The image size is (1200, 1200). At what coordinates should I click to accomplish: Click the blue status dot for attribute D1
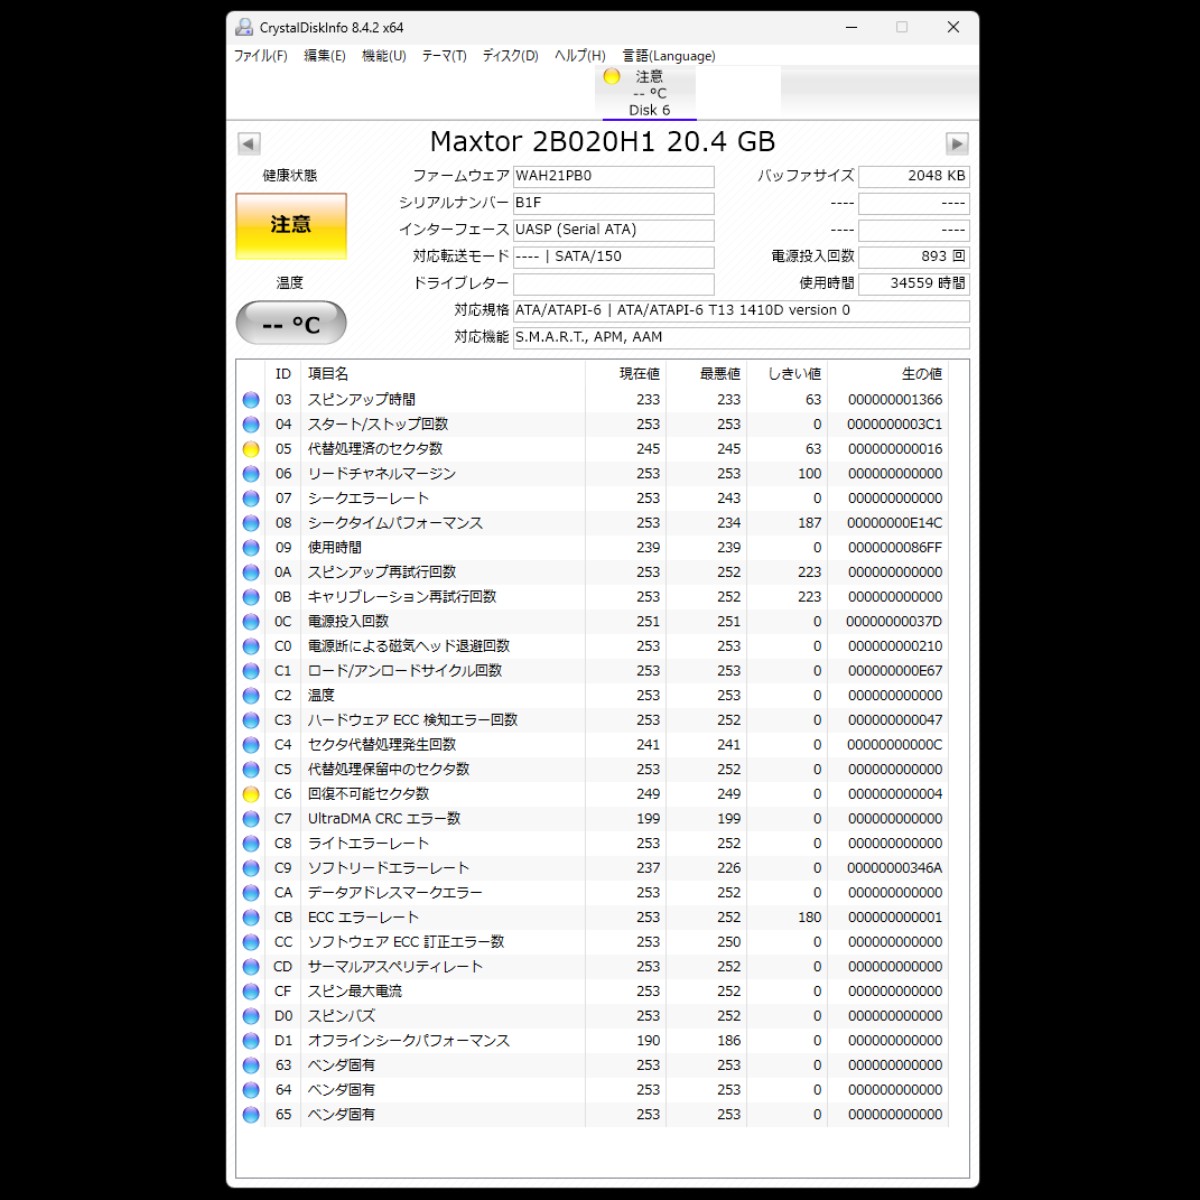tap(251, 1041)
